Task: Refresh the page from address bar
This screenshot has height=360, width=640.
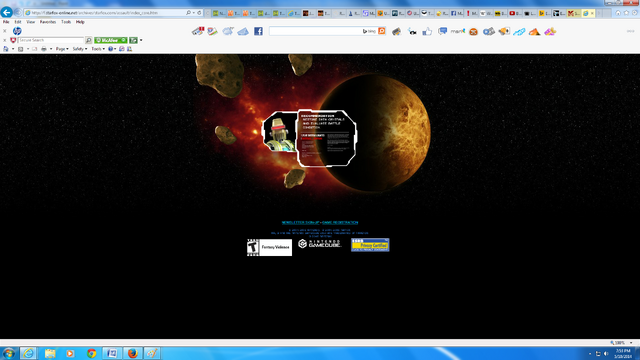Action: 199,13
